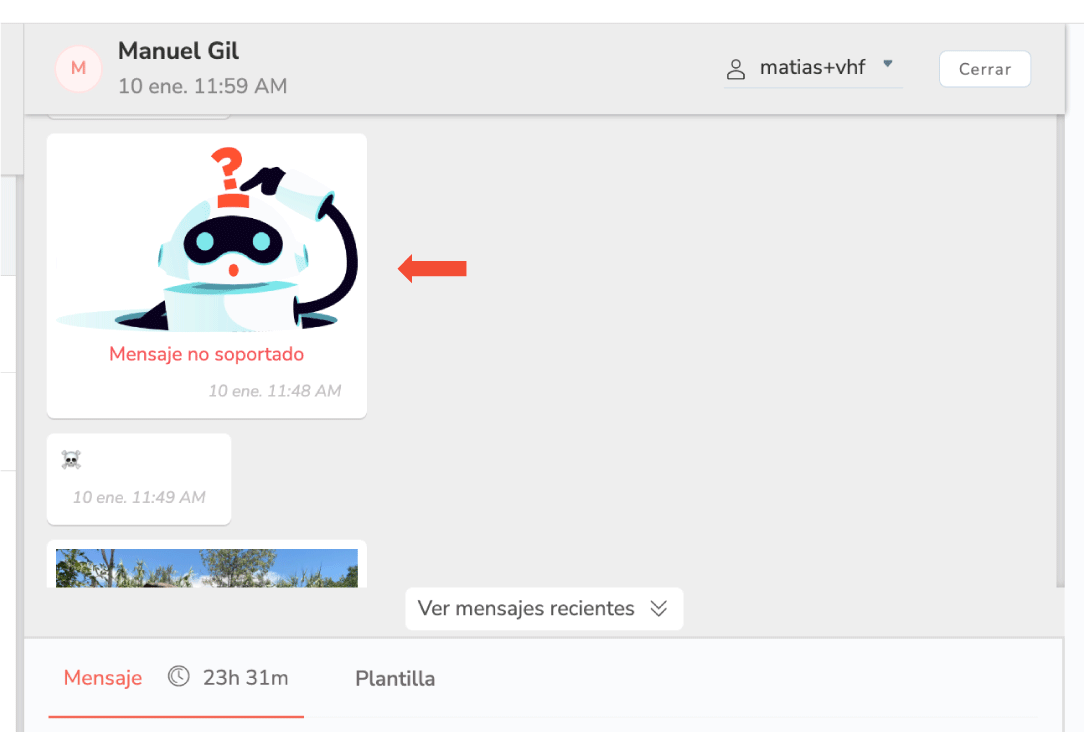Click the confused robot unsupported-message image
Image resolution: width=1084 pixels, height=732 pixels.
tap(207, 238)
